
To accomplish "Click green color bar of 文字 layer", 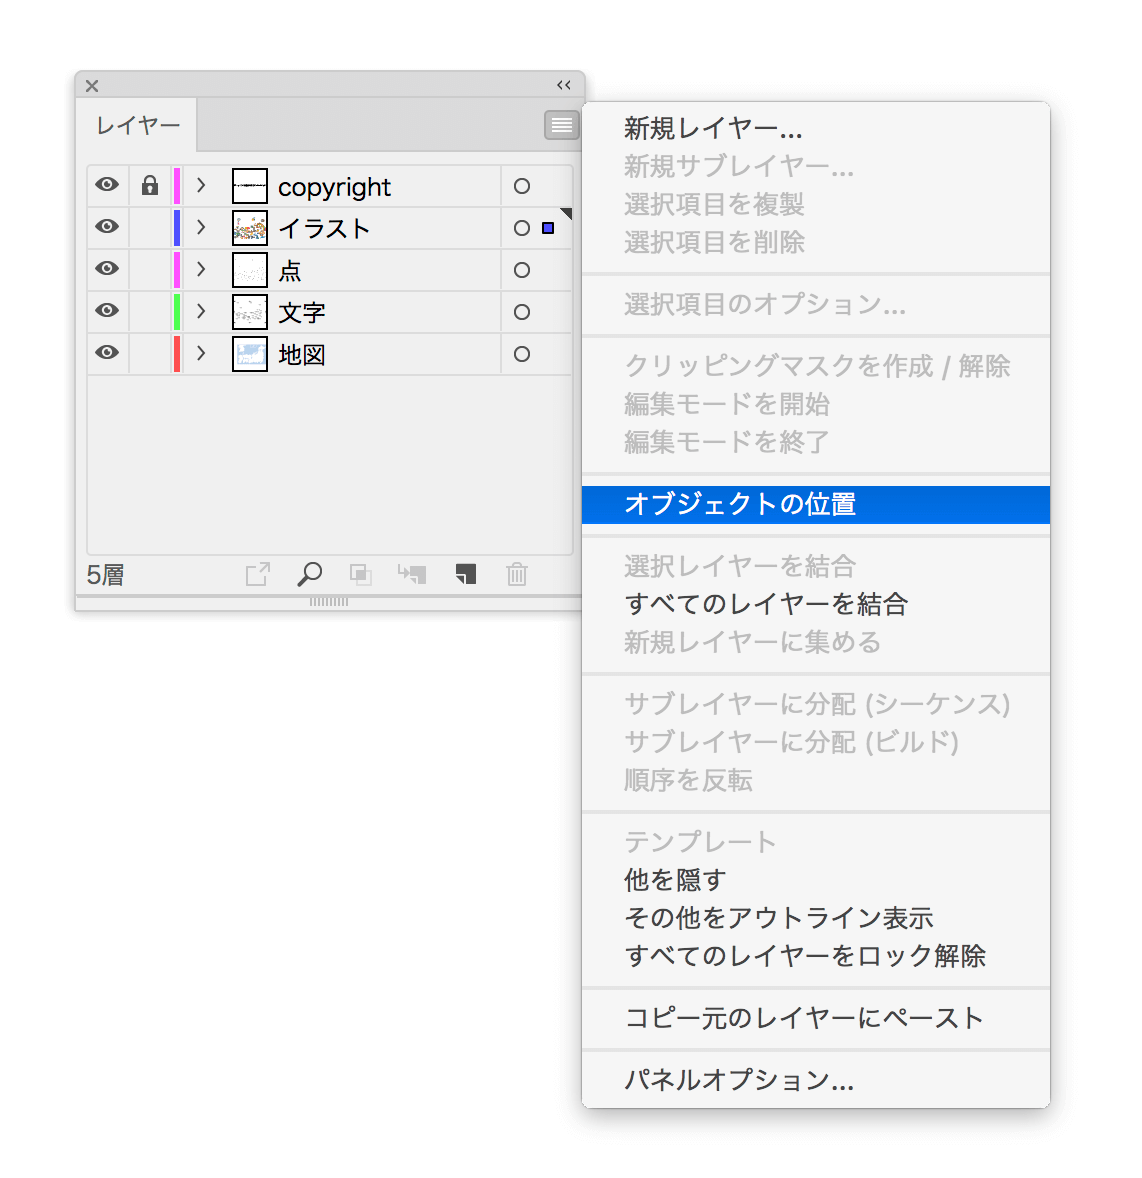I will [x=177, y=312].
